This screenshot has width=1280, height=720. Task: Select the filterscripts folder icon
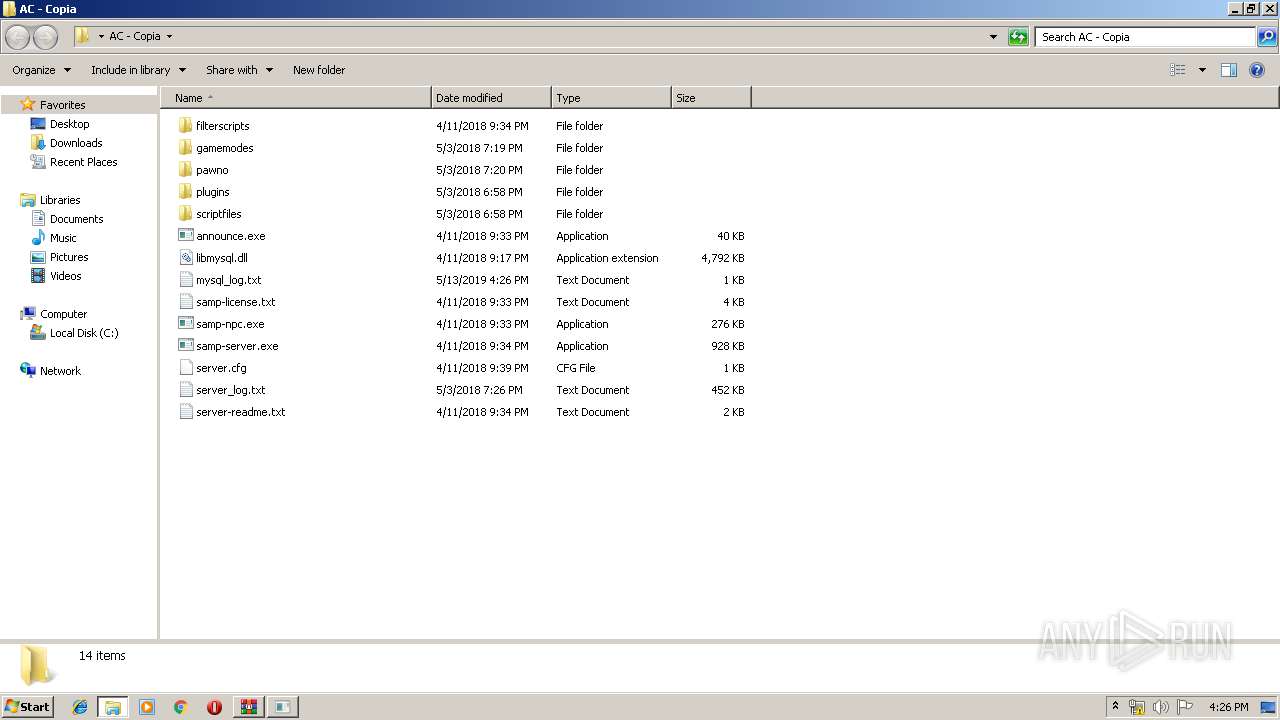coord(185,126)
